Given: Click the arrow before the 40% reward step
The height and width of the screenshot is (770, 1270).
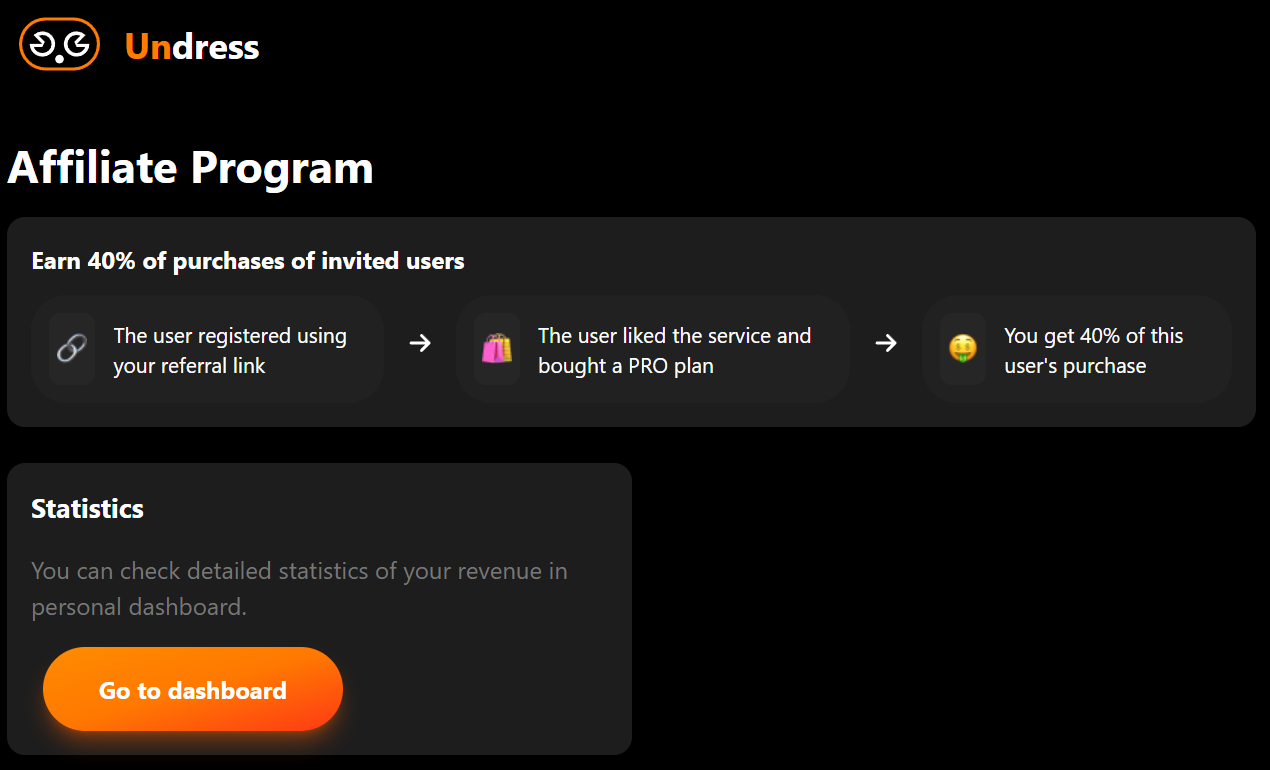Looking at the screenshot, I should pos(886,343).
